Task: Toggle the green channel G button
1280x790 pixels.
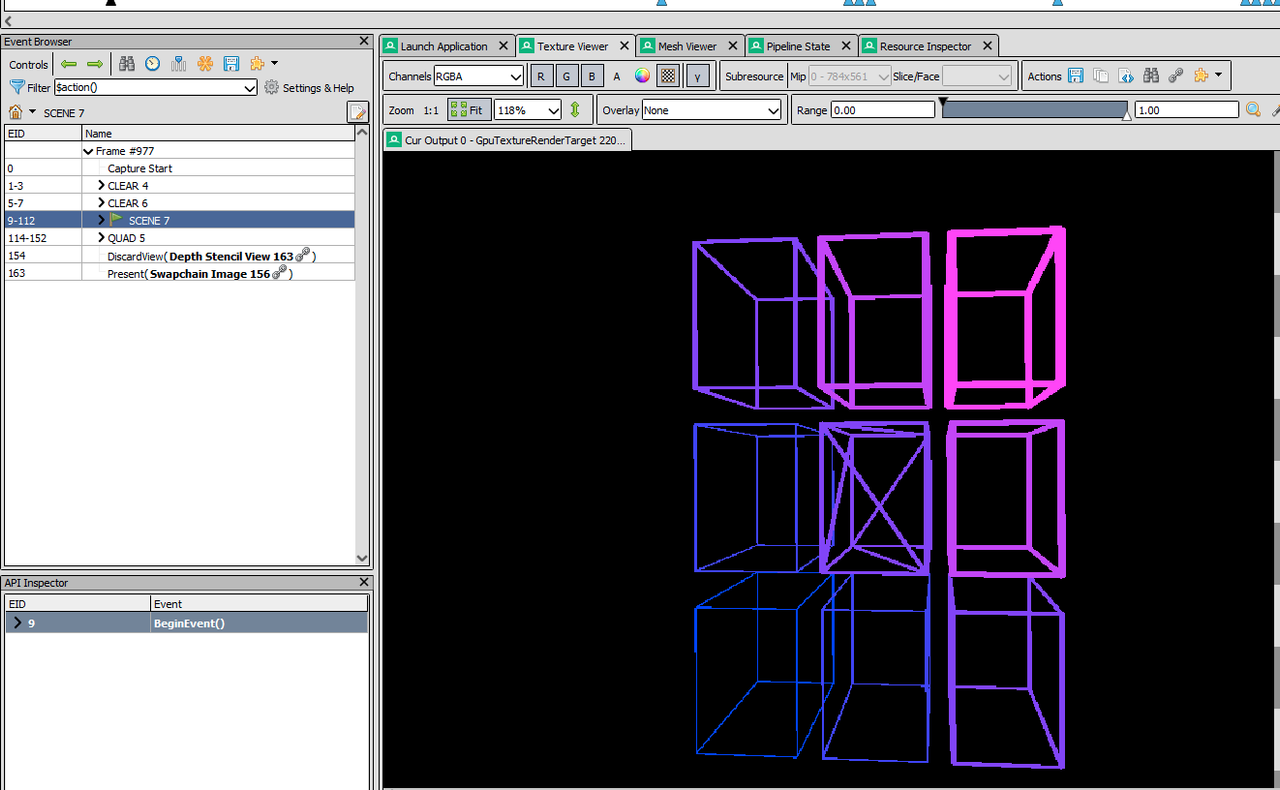Action: 566,76
